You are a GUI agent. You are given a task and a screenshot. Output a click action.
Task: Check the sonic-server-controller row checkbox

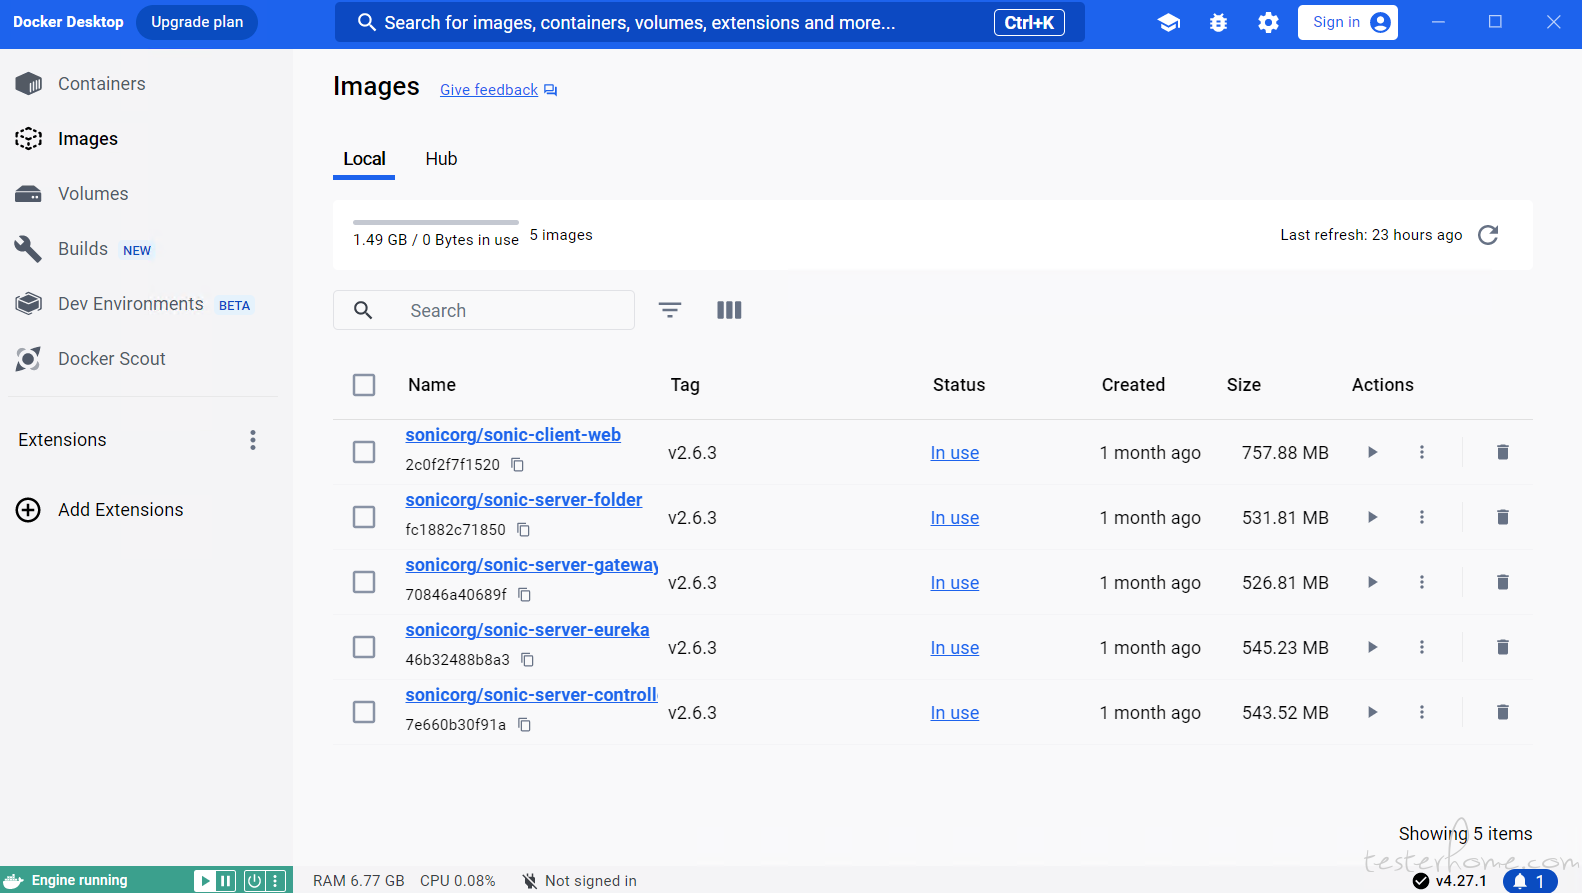click(364, 712)
